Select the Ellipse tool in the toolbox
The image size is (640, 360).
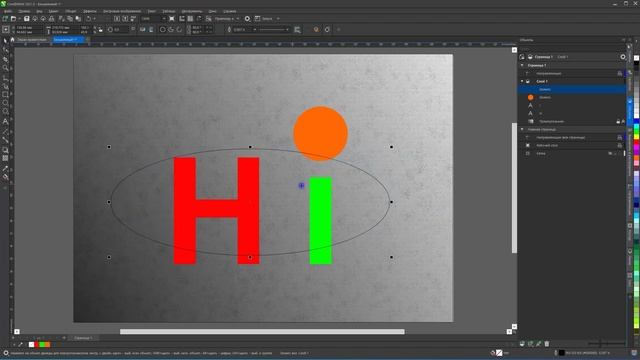point(5,103)
